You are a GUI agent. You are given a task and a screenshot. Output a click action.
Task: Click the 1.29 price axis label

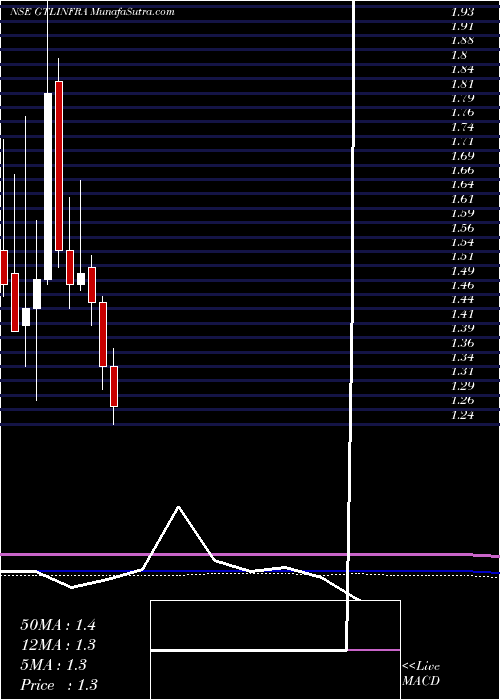463,386
